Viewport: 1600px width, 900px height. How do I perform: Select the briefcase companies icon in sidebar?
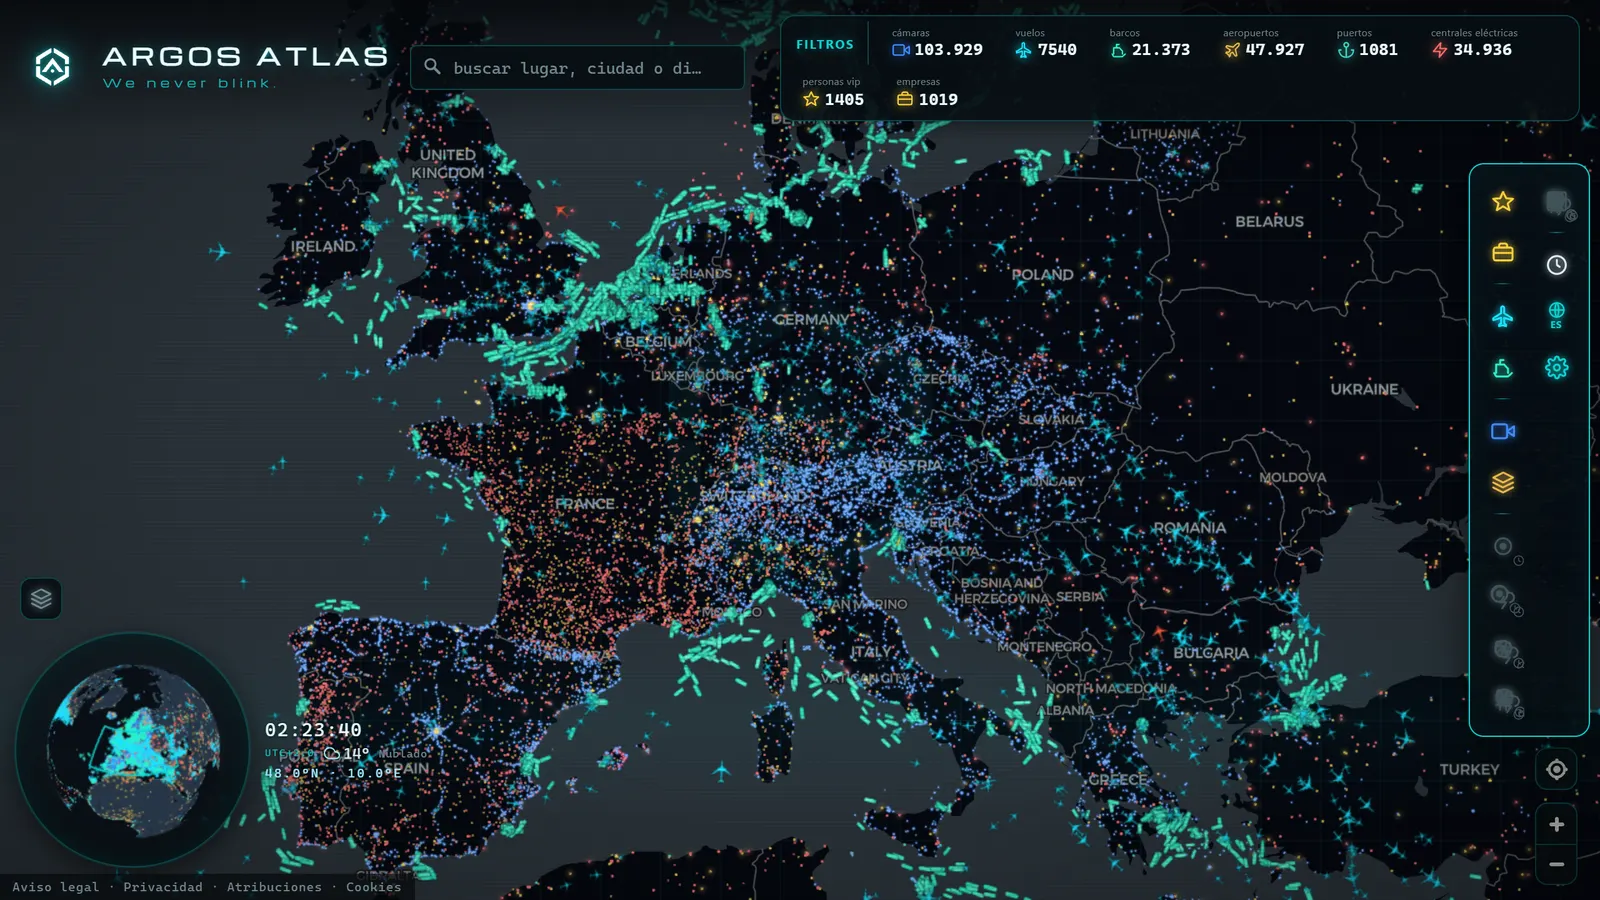coord(1503,252)
